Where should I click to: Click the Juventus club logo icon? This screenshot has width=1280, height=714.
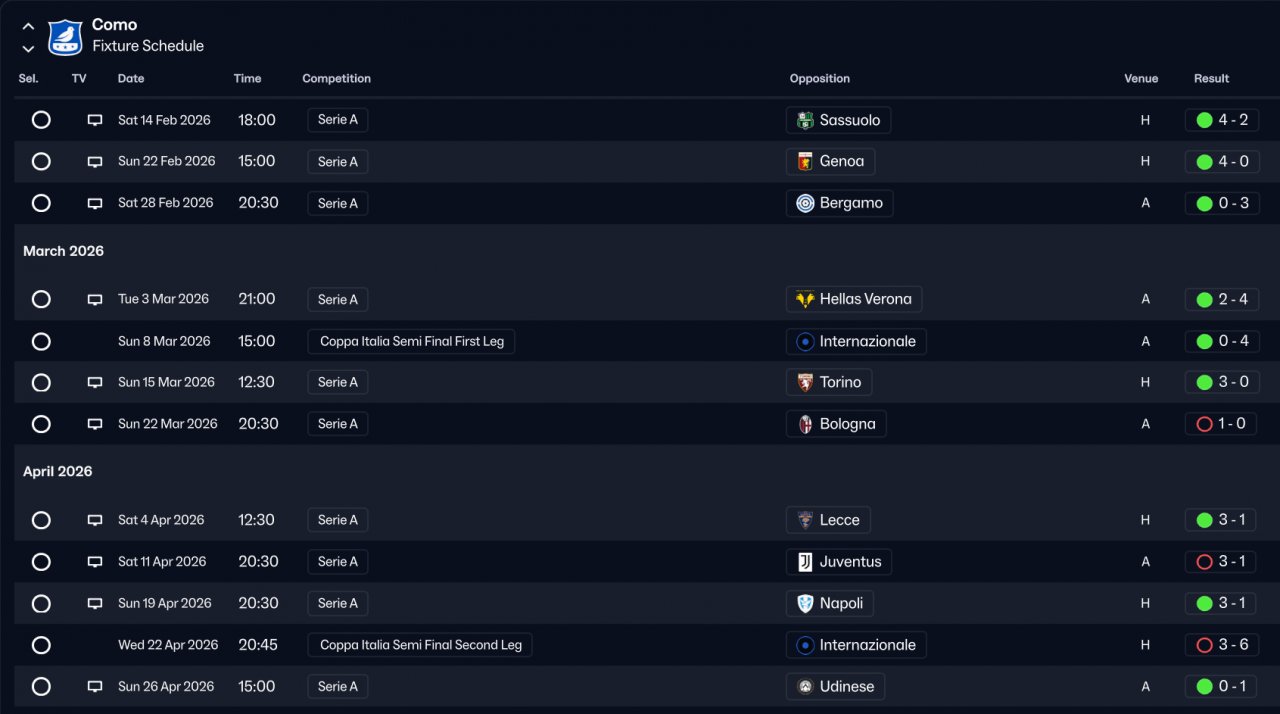coord(805,562)
